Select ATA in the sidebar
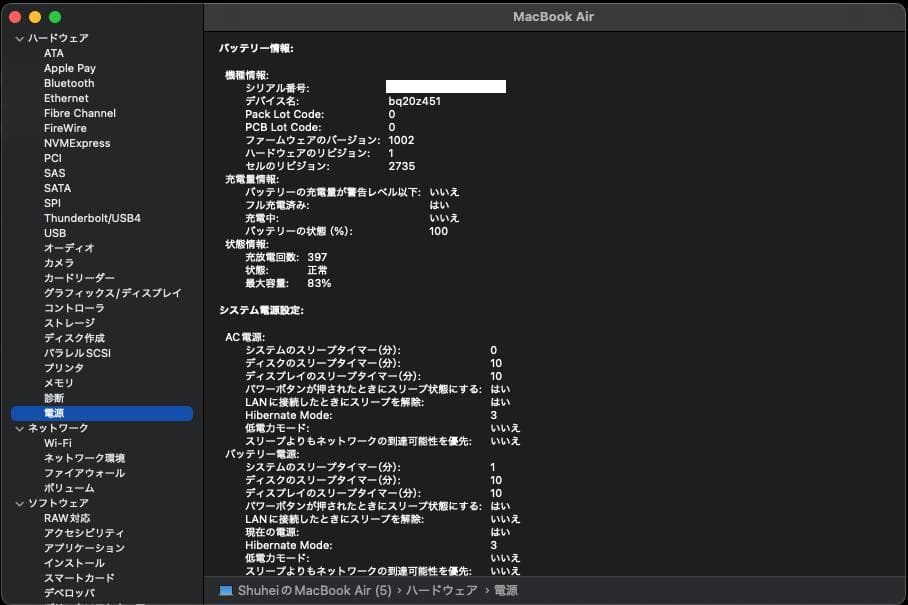 tap(54, 53)
